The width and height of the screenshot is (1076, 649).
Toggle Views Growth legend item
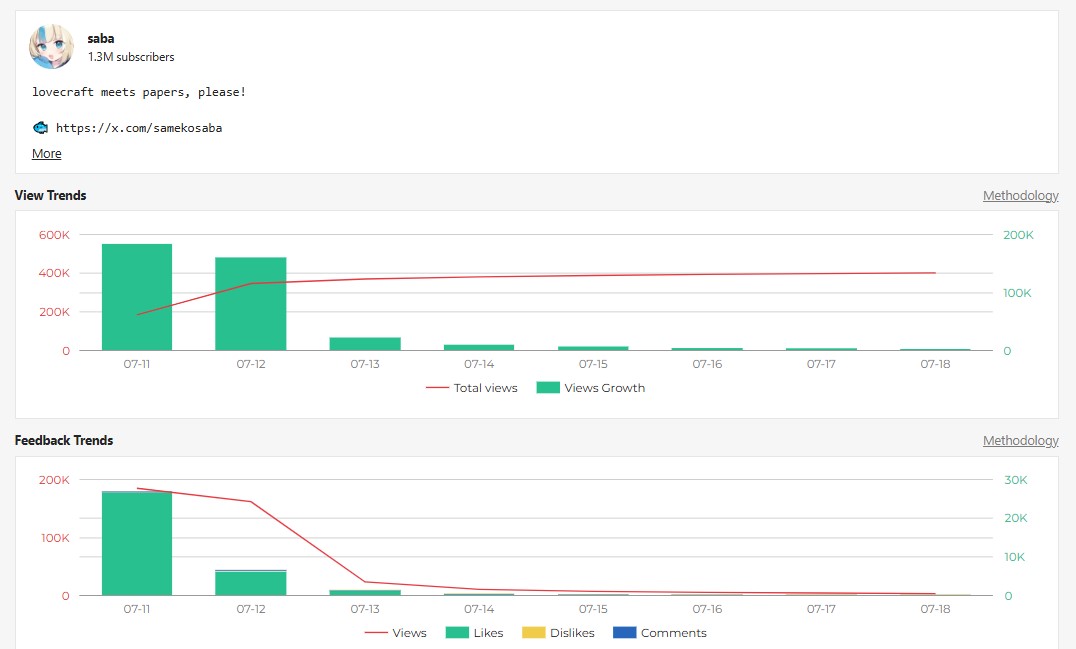pyautogui.click(x=591, y=388)
